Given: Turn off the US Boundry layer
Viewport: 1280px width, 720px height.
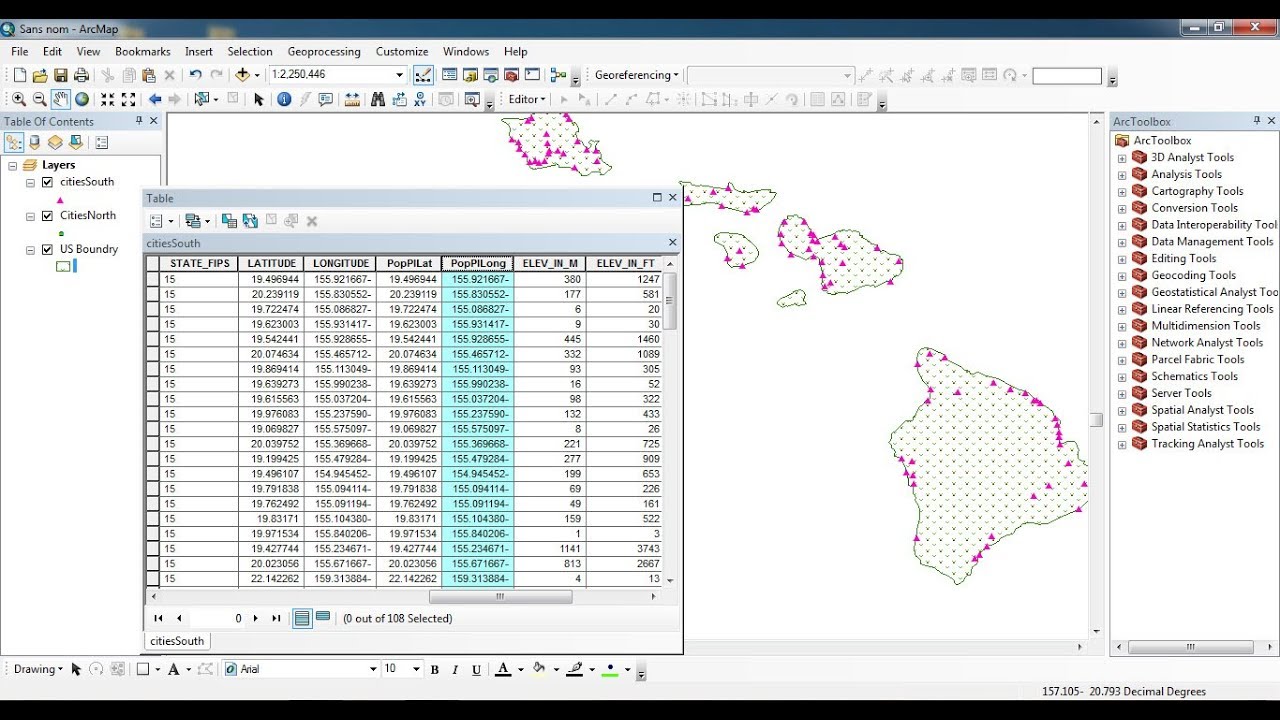Looking at the screenshot, I should point(47,249).
